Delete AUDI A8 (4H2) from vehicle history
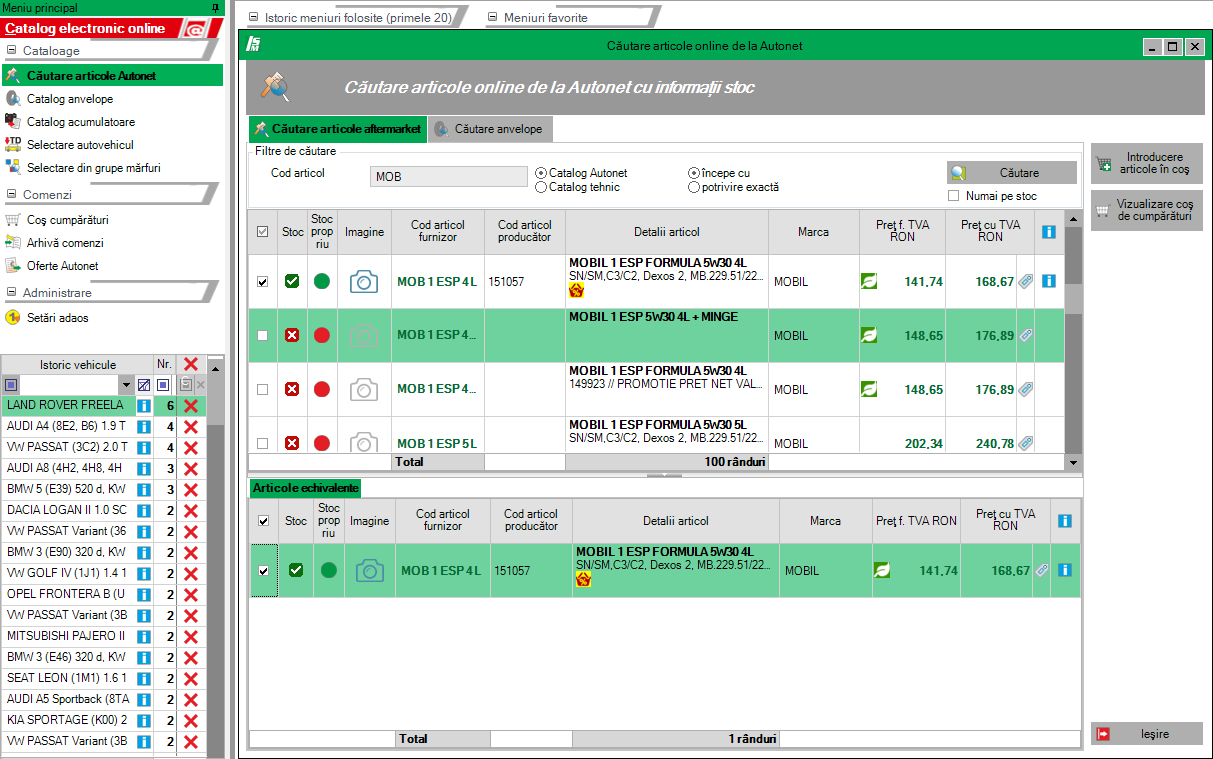 190,468
